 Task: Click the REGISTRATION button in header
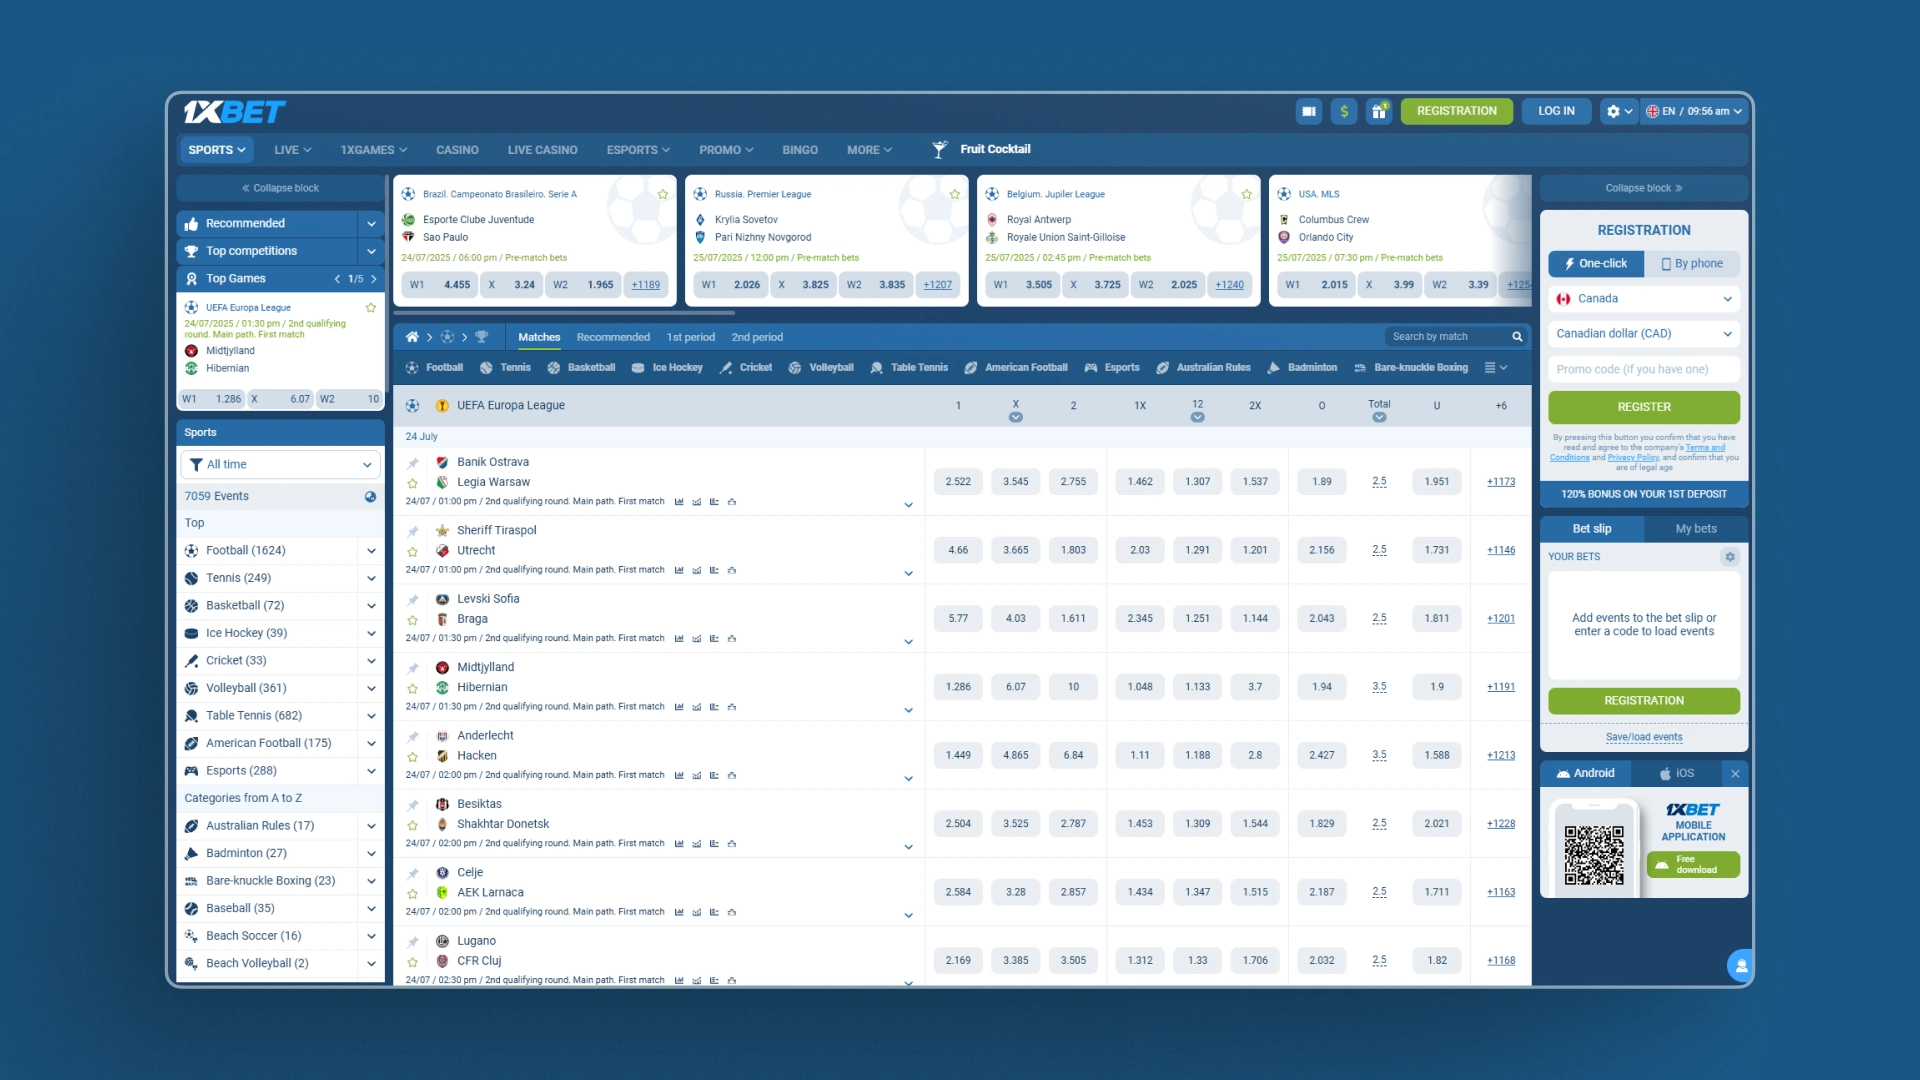[x=1456, y=111]
